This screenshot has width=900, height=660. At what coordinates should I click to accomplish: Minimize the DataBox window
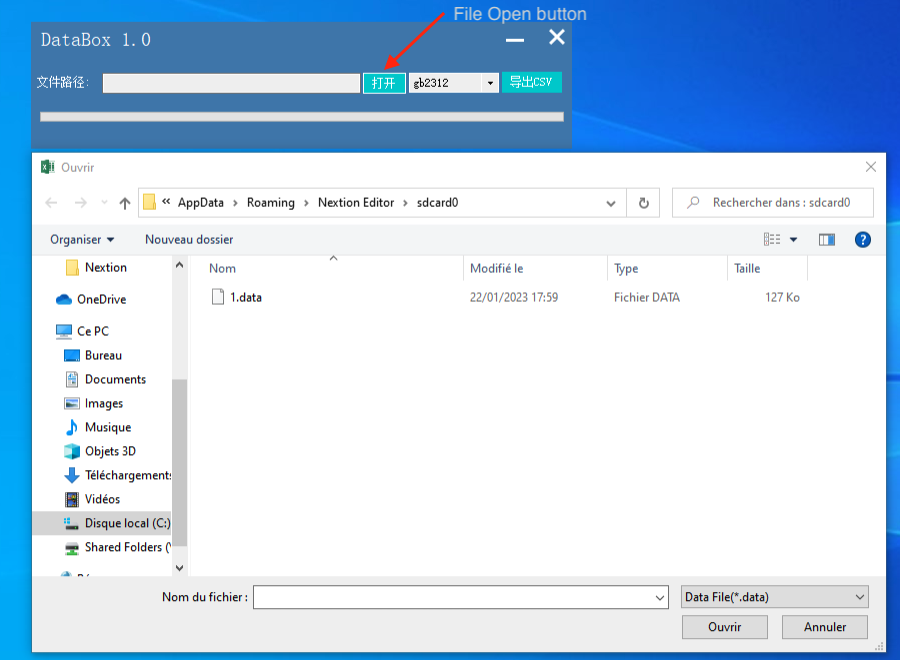tap(514, 40)
